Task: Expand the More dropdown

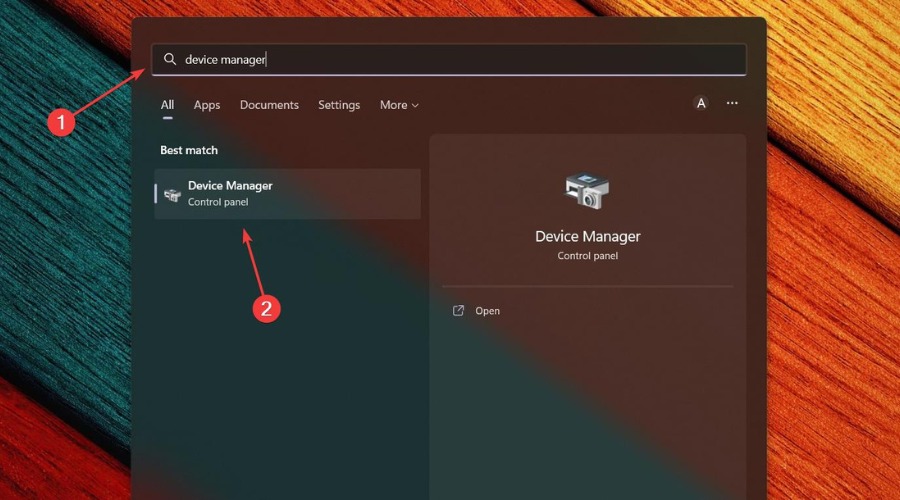Action: [x=399, y=105]
